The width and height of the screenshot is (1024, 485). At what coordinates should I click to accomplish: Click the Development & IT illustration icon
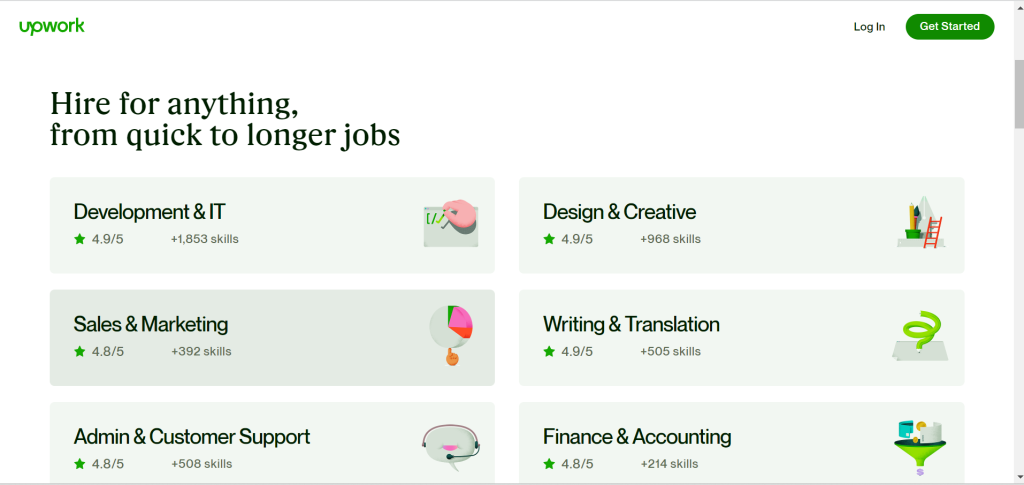pos(450,223)
